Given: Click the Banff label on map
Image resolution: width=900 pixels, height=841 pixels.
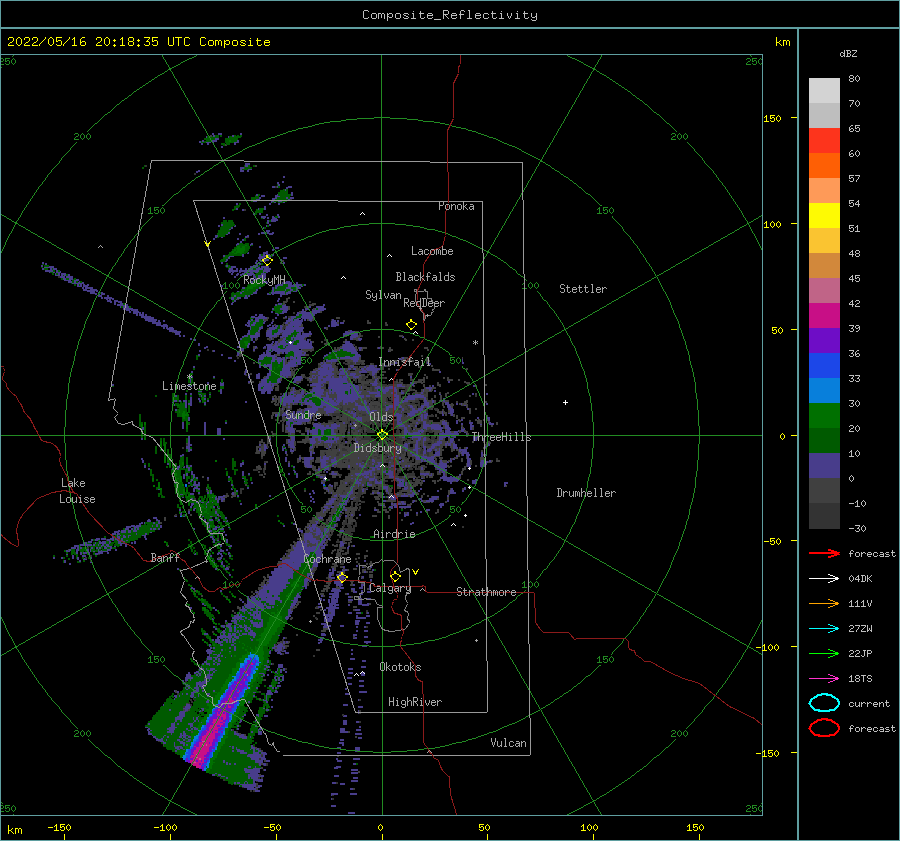Looking at the screenshot, I should click(x=165, y=557).
